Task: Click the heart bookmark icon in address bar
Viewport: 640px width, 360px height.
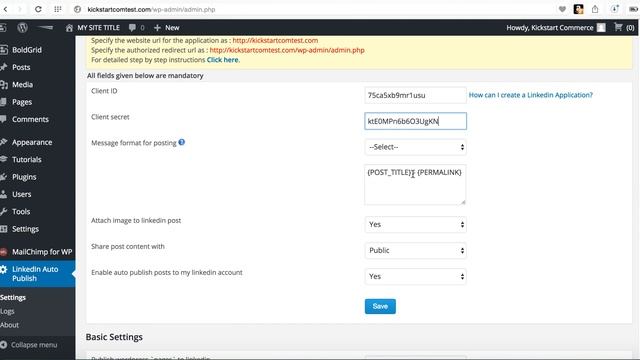Action: point(562,9)
